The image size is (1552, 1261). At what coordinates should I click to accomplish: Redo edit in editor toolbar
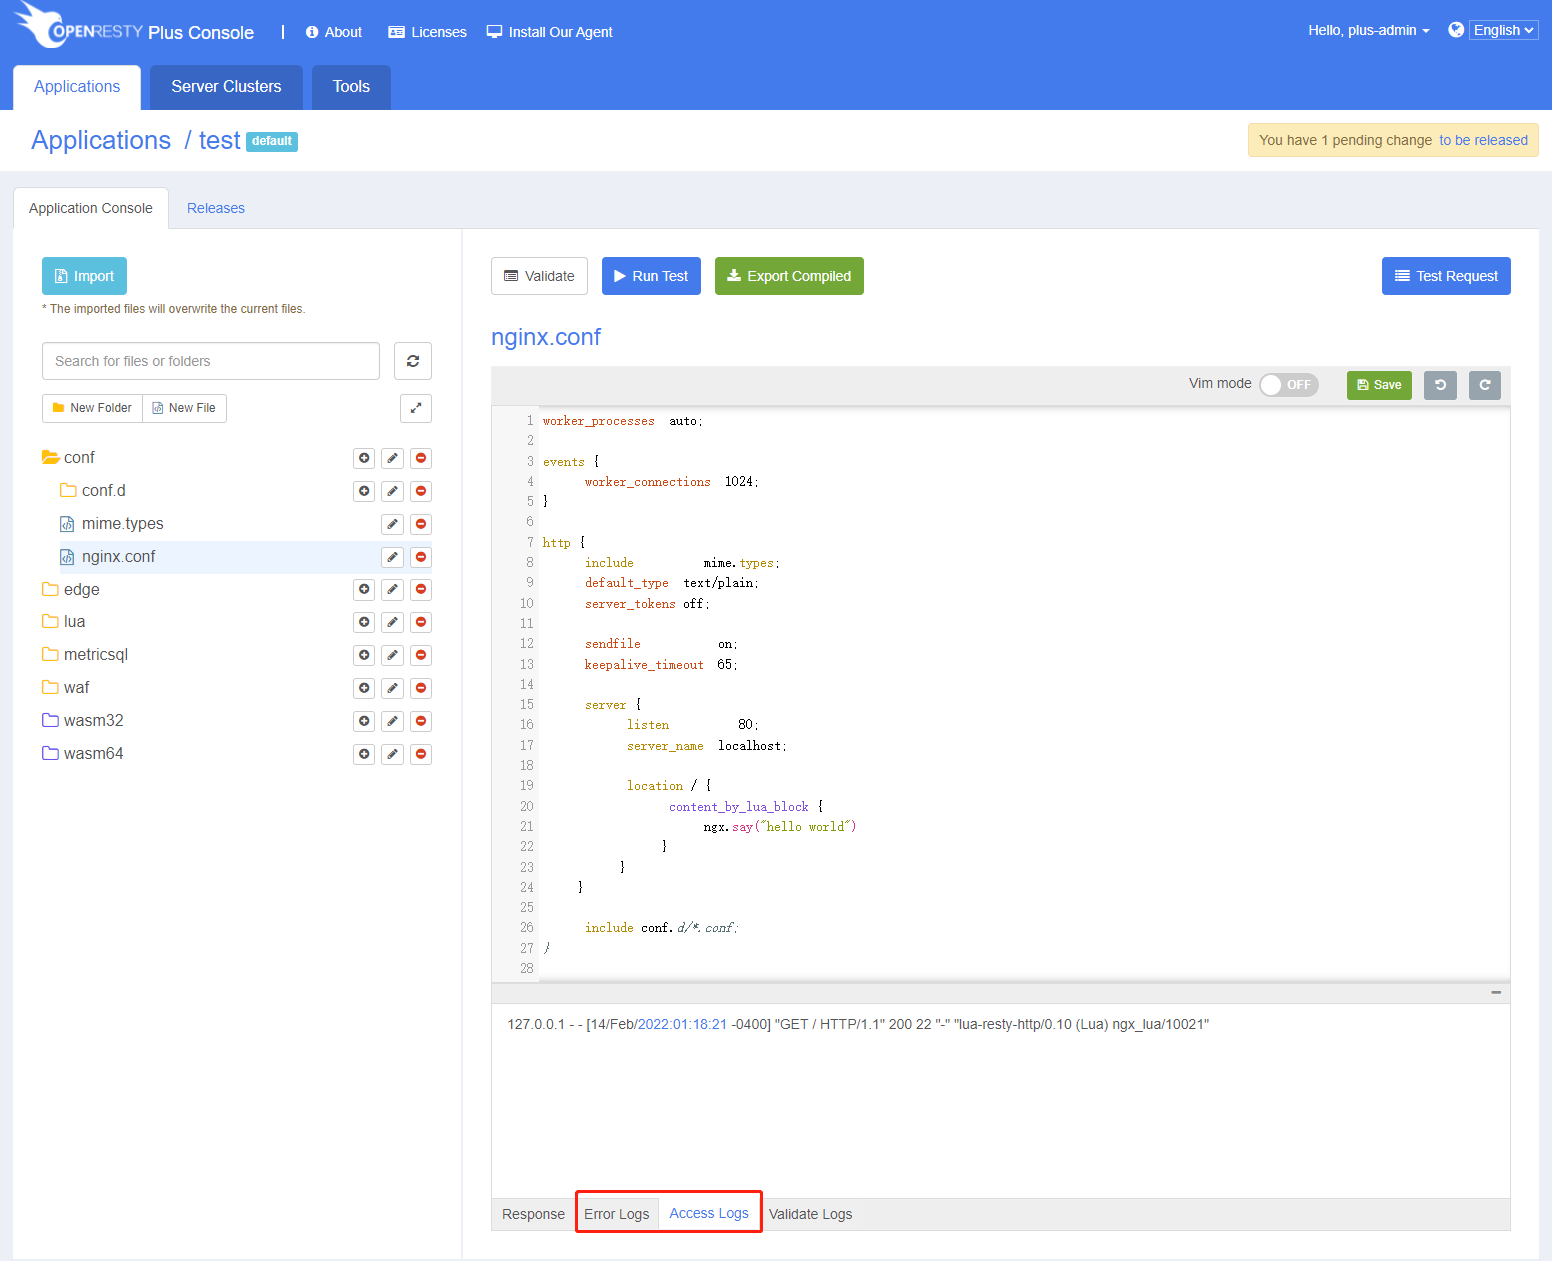click(x=1485, y=385)
